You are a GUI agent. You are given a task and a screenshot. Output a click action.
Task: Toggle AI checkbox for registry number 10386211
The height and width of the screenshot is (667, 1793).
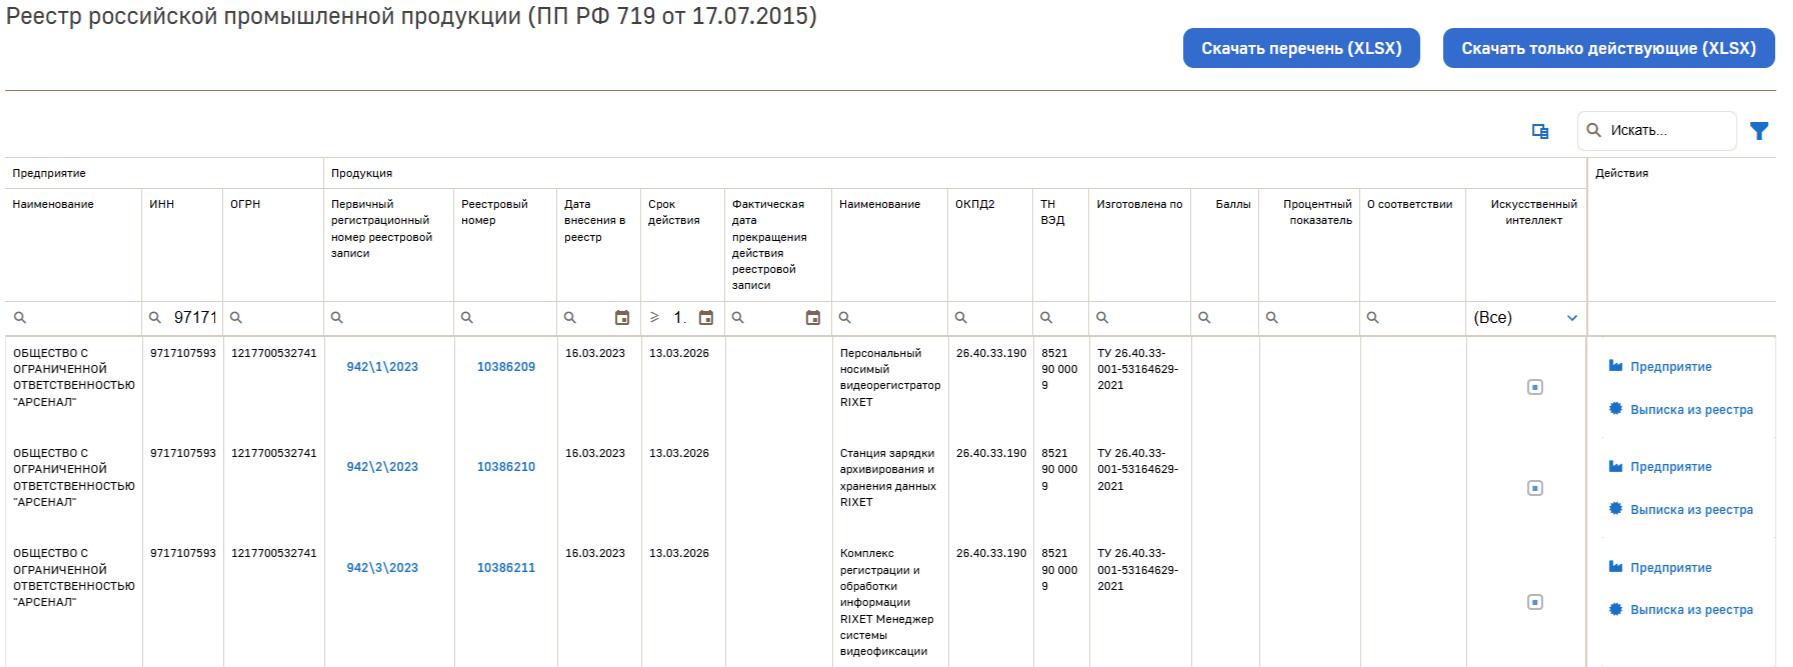click(x=1535, y=602)
